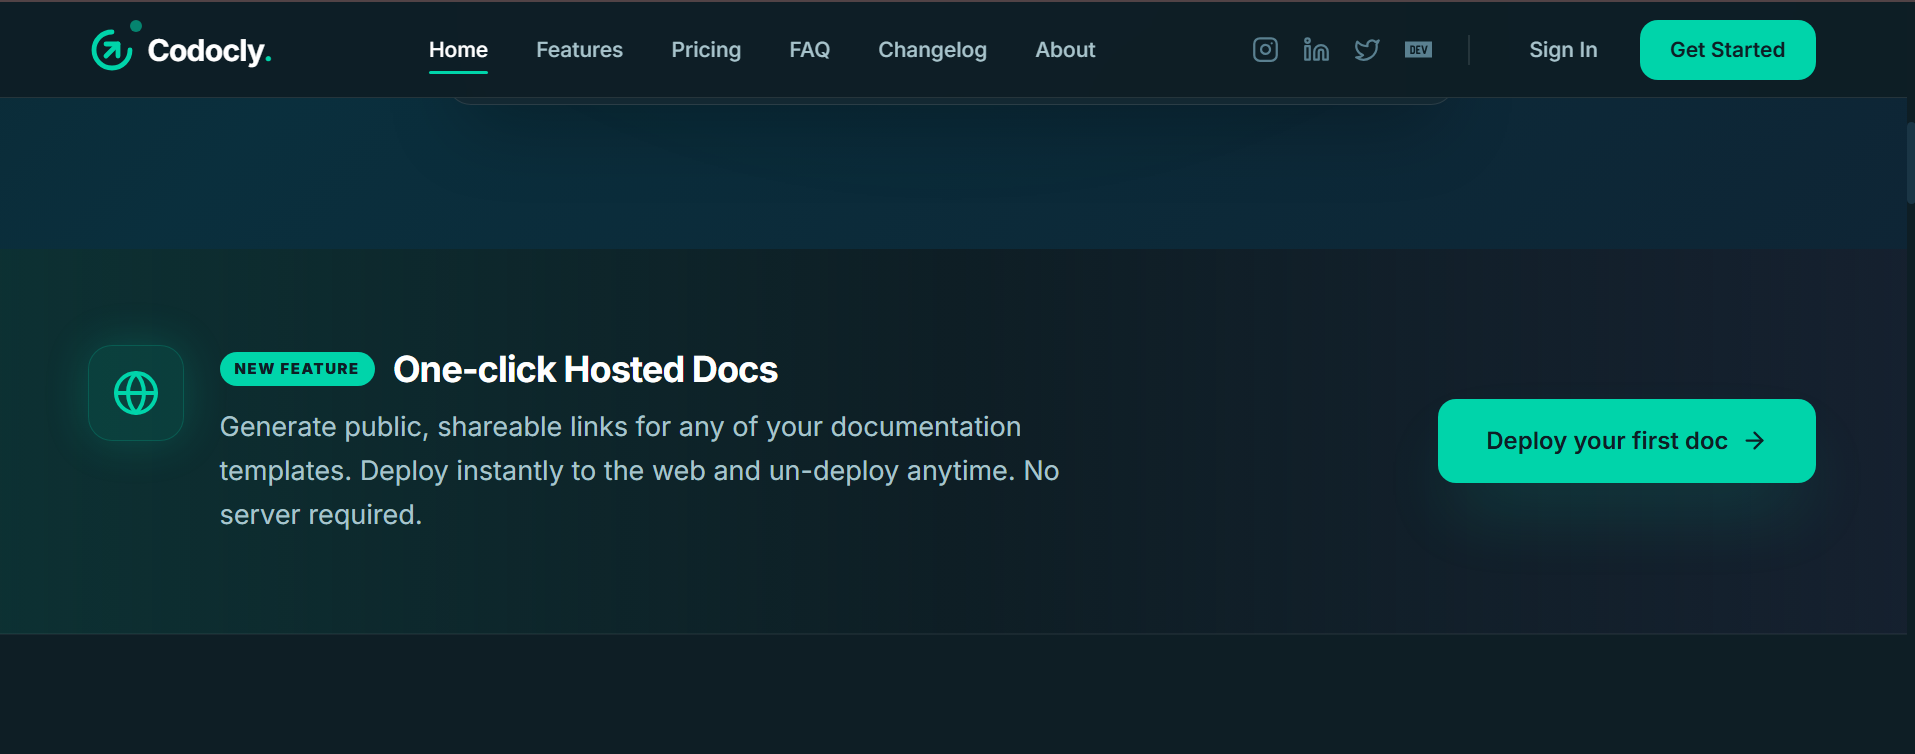Open the LinkedIn social icon
The height and width of the screenshot is (754, 1915).
(1316, 50)
